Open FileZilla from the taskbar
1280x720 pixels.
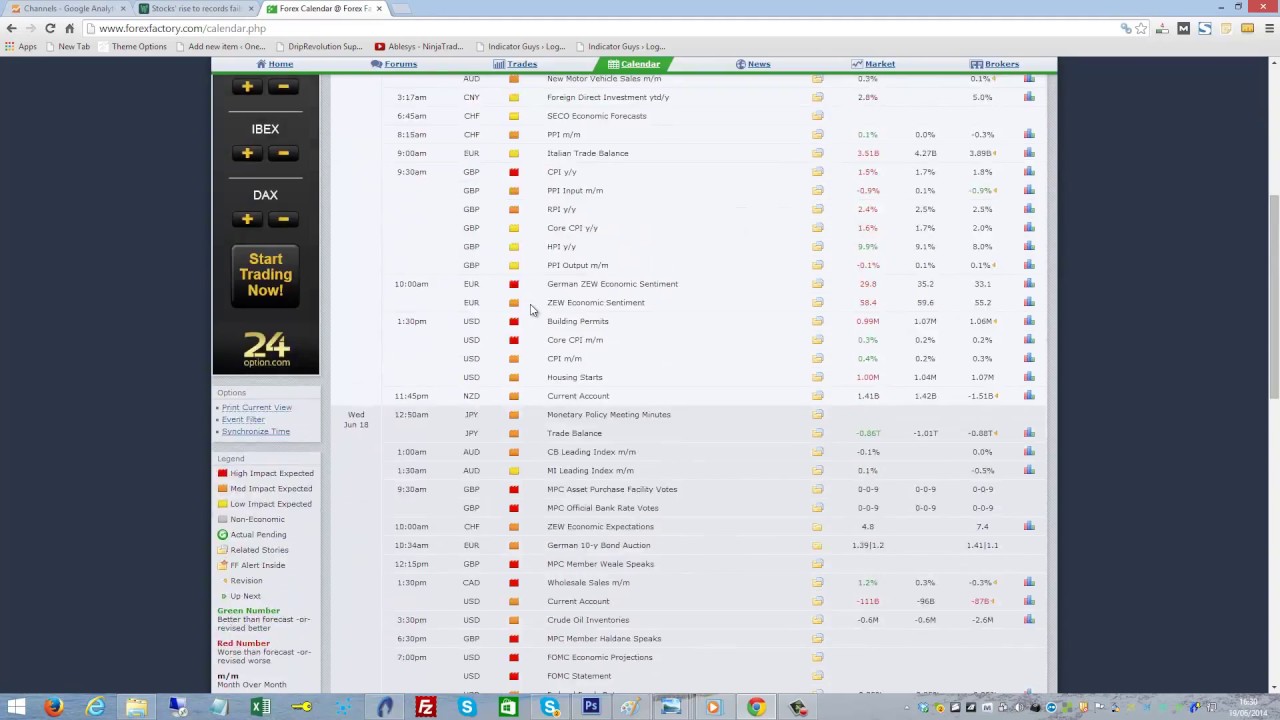[x=425, y=708]
